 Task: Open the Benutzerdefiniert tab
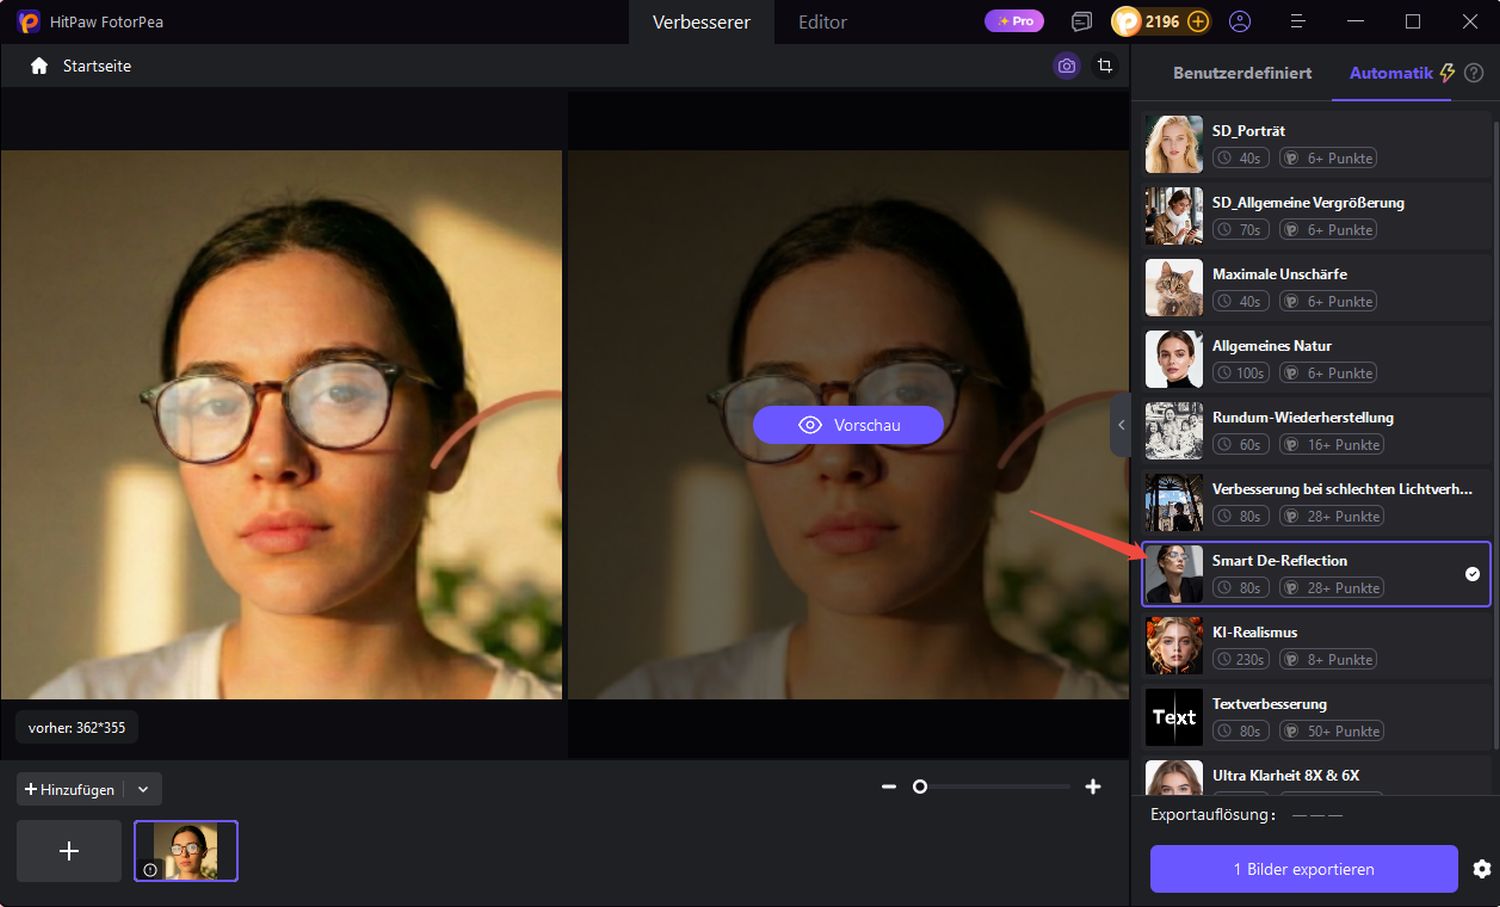pyautogui.click(x=1242, y=73)
